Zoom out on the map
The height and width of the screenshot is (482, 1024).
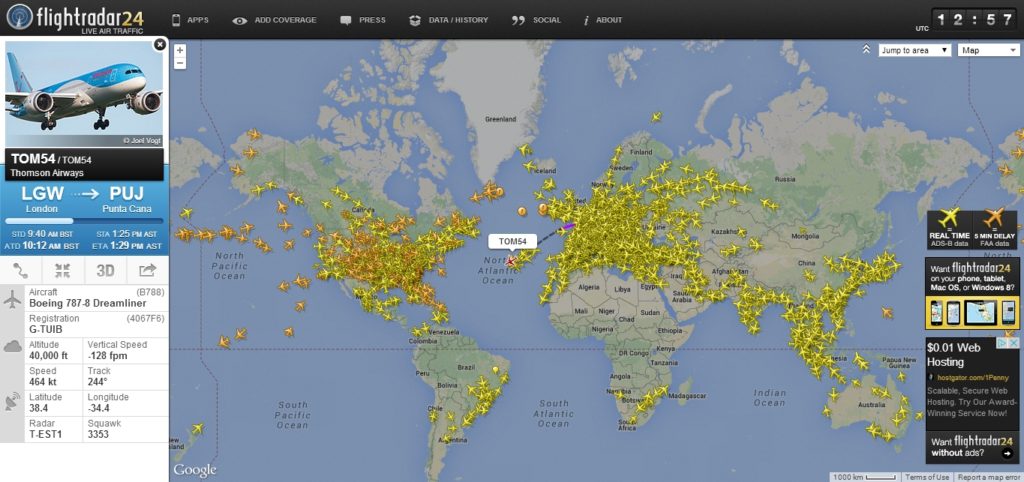pyautogui.click(x=180, y=63)
